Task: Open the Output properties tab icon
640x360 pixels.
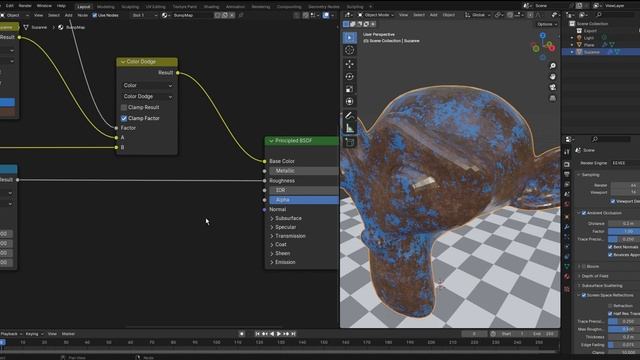Action: (x=567, y=174)
